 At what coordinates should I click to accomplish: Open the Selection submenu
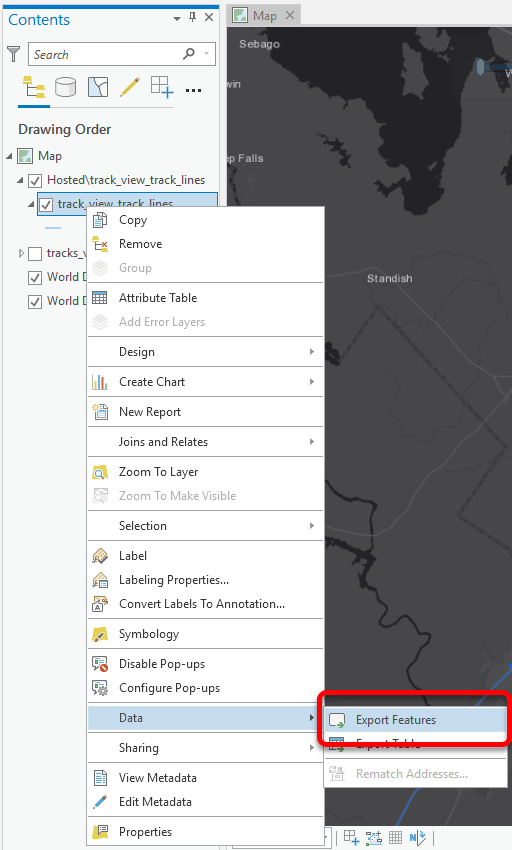206,526
